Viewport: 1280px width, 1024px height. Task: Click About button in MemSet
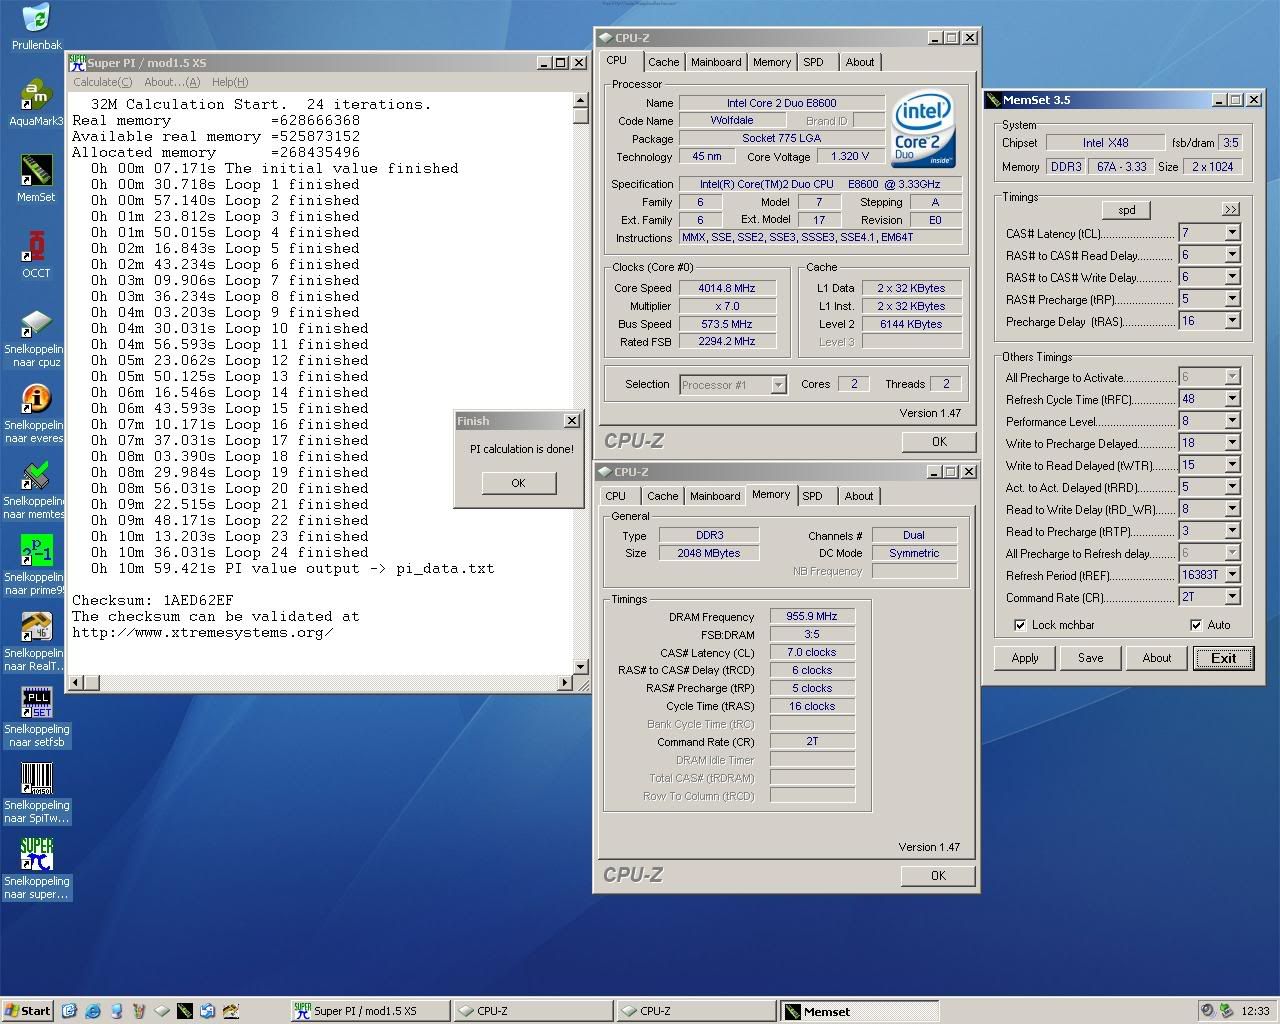pyautogui.click(x=1156, y=658)
